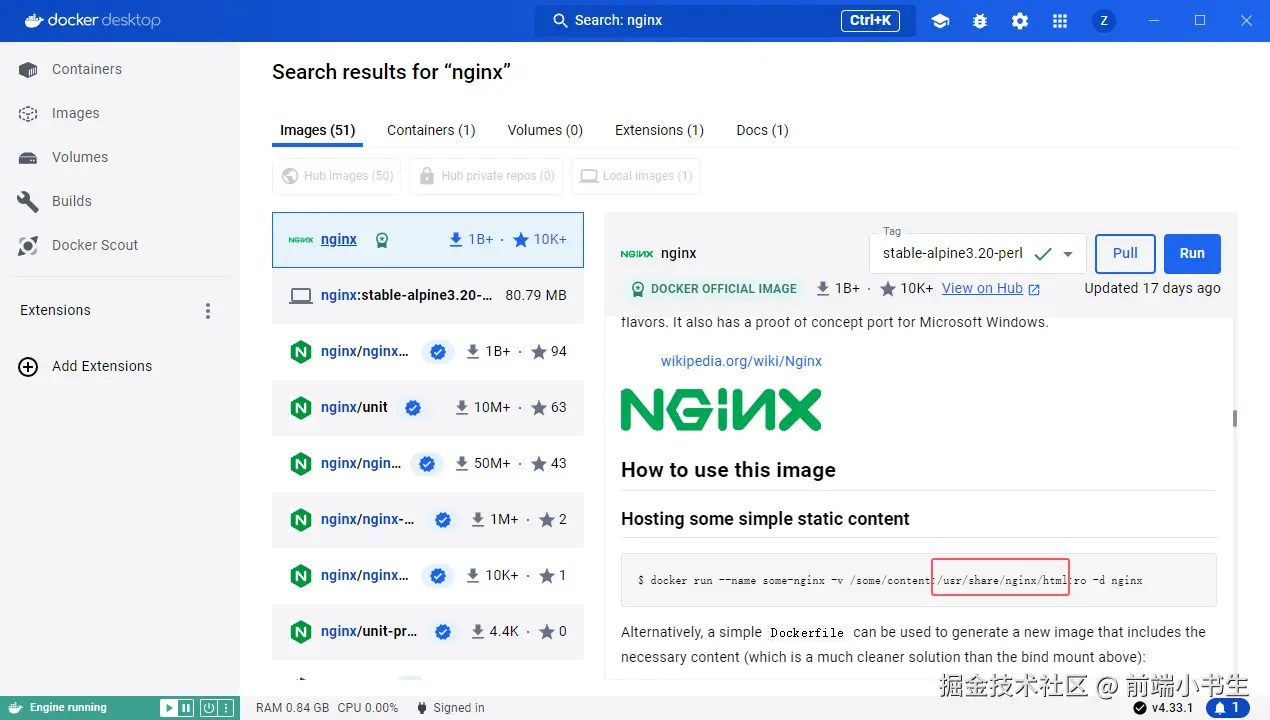Click the external link icon beside View on Hub
Image resolution: width=1270 pixels, height=720 pixels.
(x=1034, y=289)
